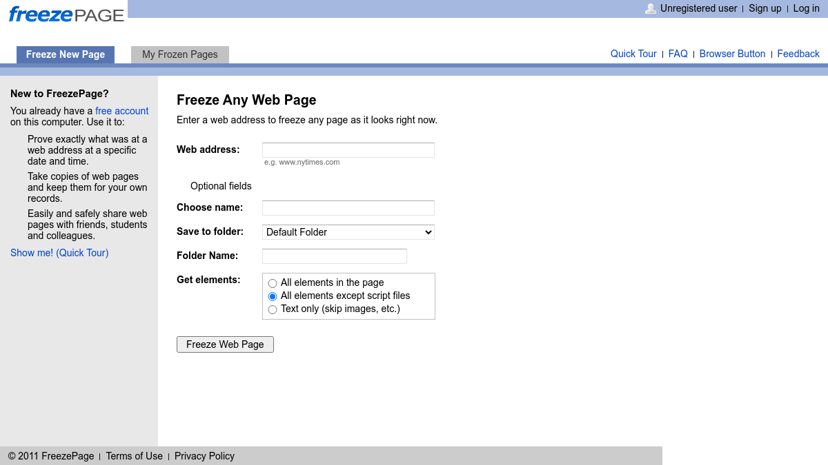Click the unregistered user avatar icon
Screen dimensions: 828x465
pos(651,8)
